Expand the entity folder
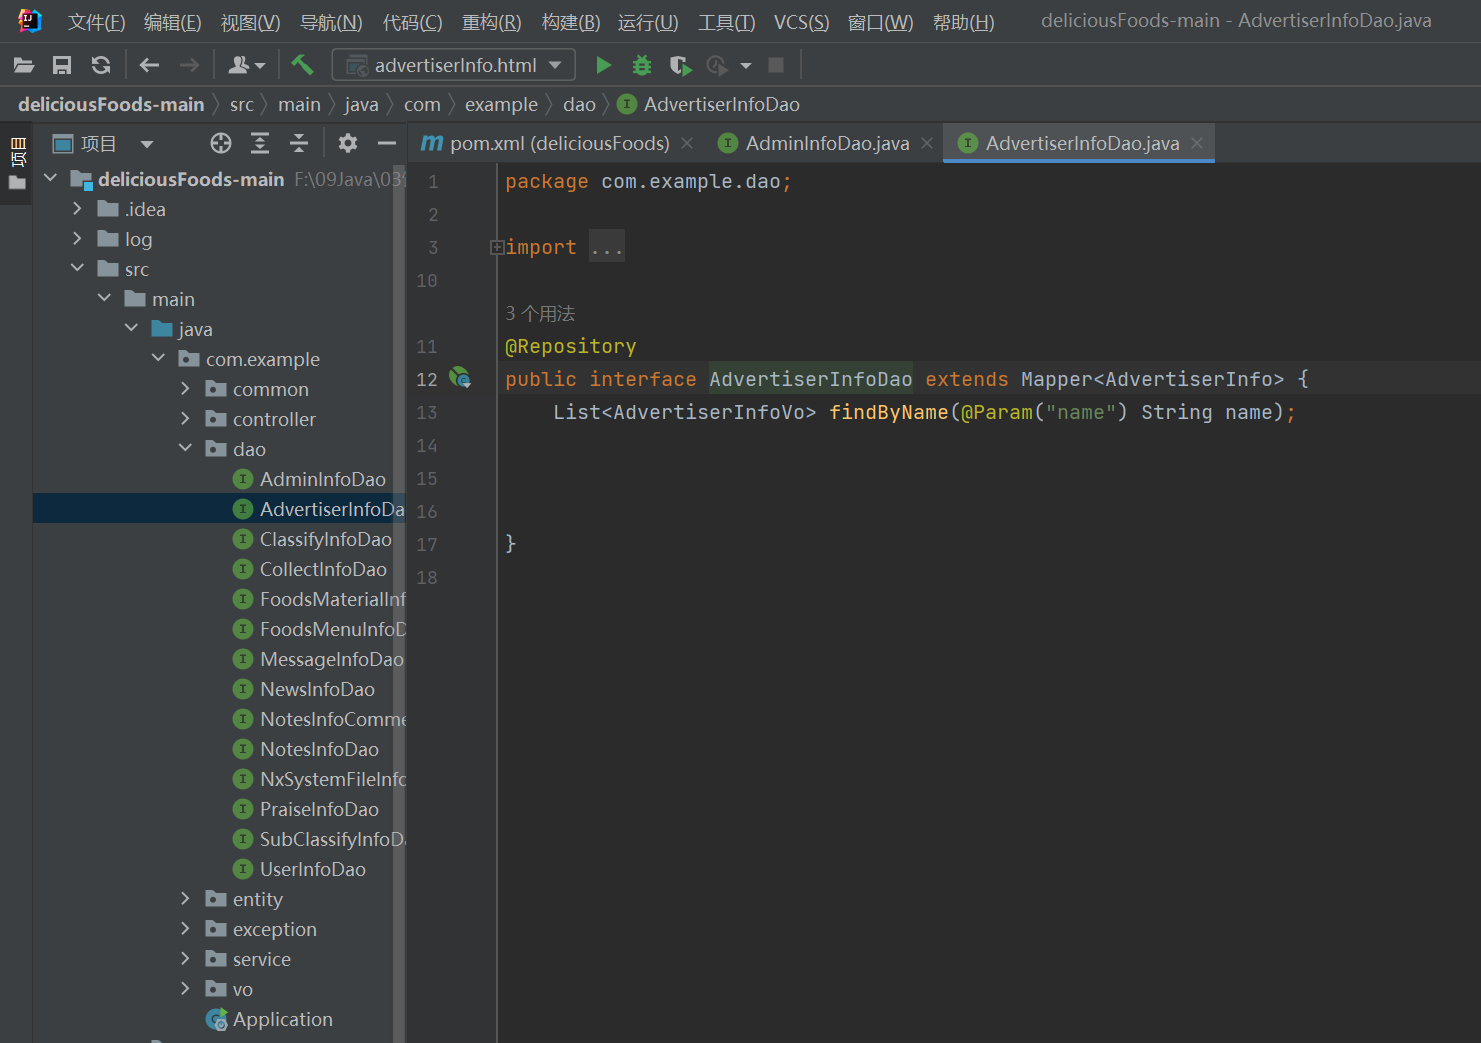This screenshot has width=1481, height=1043. click(185, 899)
